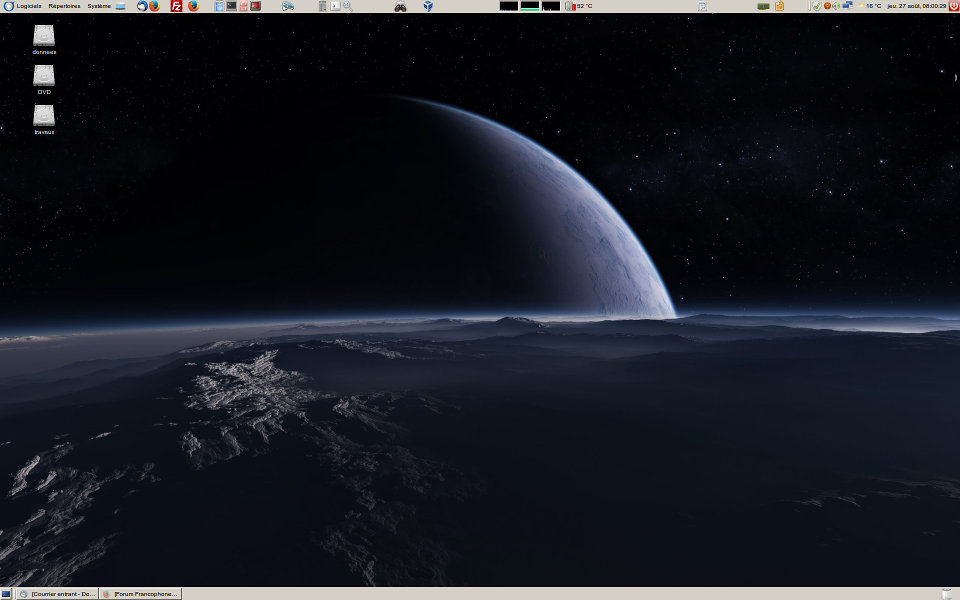Launch VirtualBox from the panel
This screenshot has height=600, width=960.
428,6
